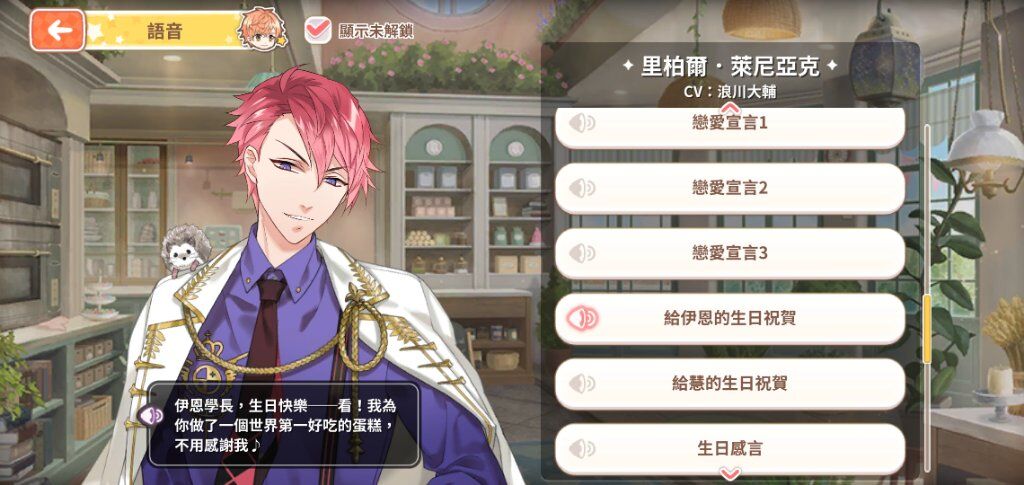Screen dimensions: 1024x485
Task: Play the 戀愛宣言2 speaker icon
Action: (582, 188)
